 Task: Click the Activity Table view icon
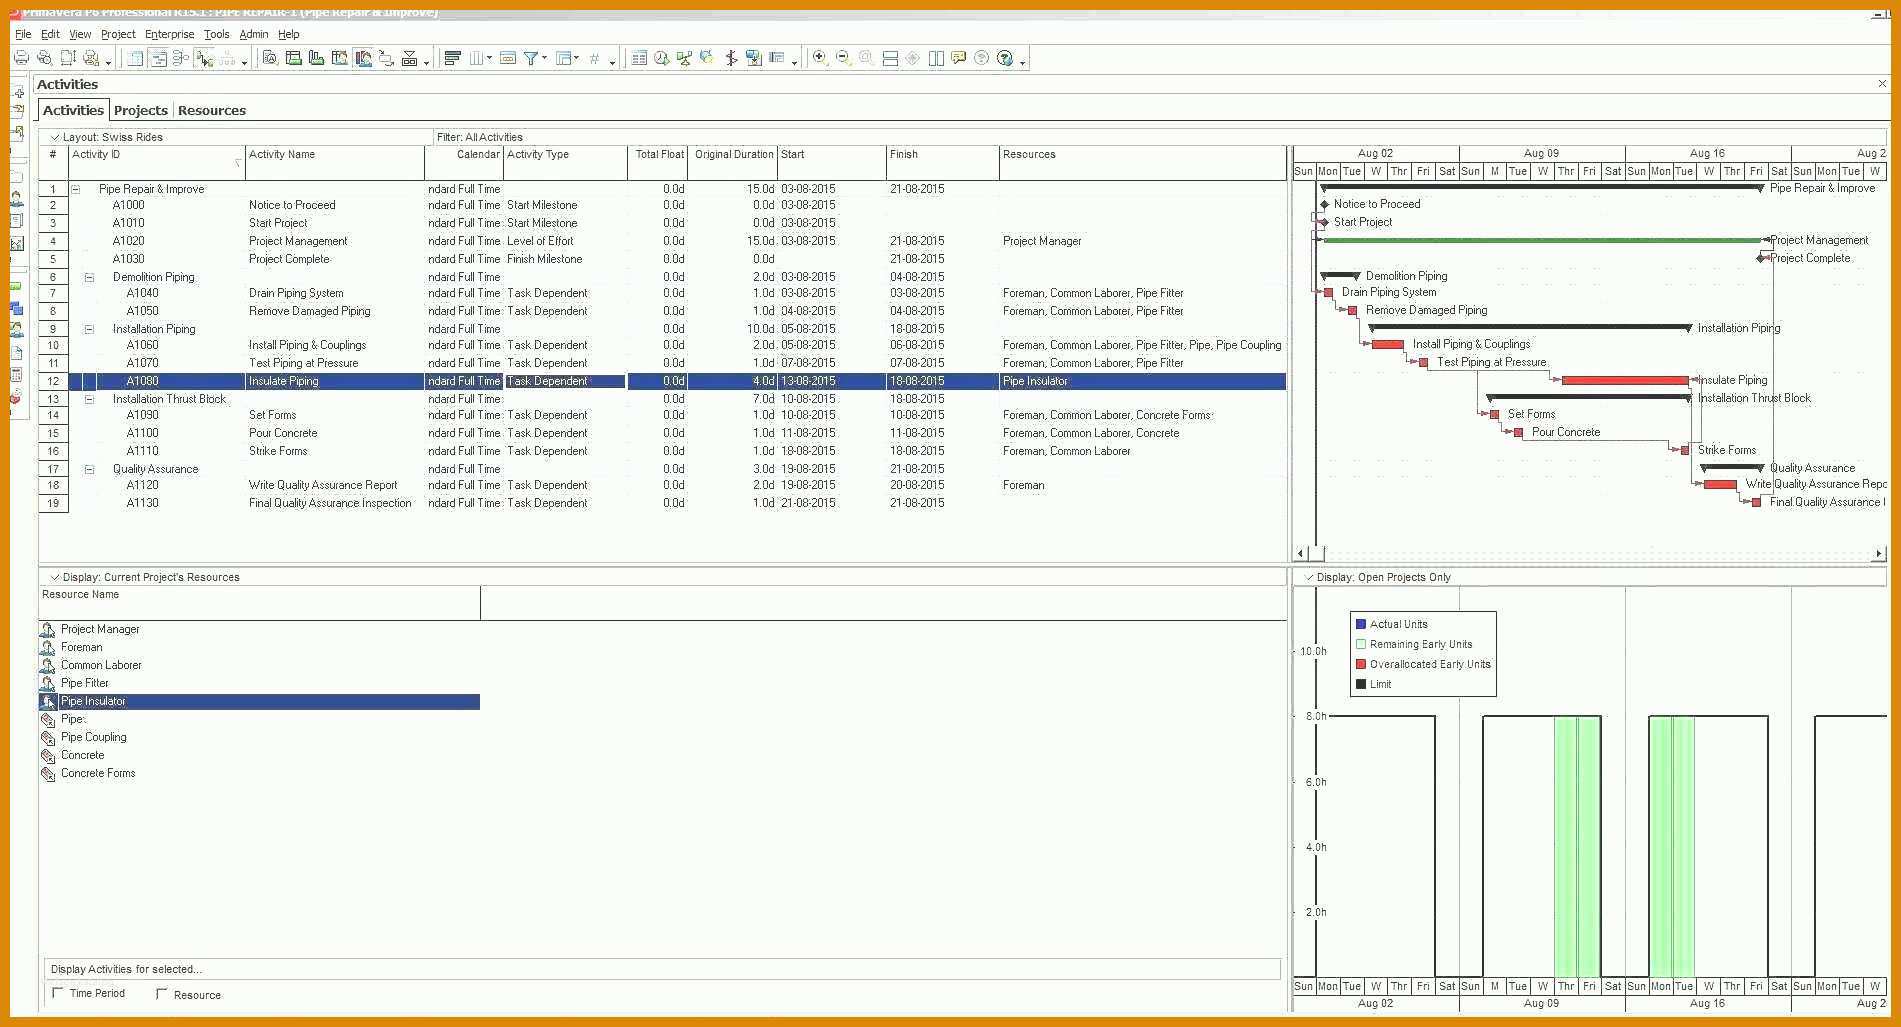(x=135, y=58)
